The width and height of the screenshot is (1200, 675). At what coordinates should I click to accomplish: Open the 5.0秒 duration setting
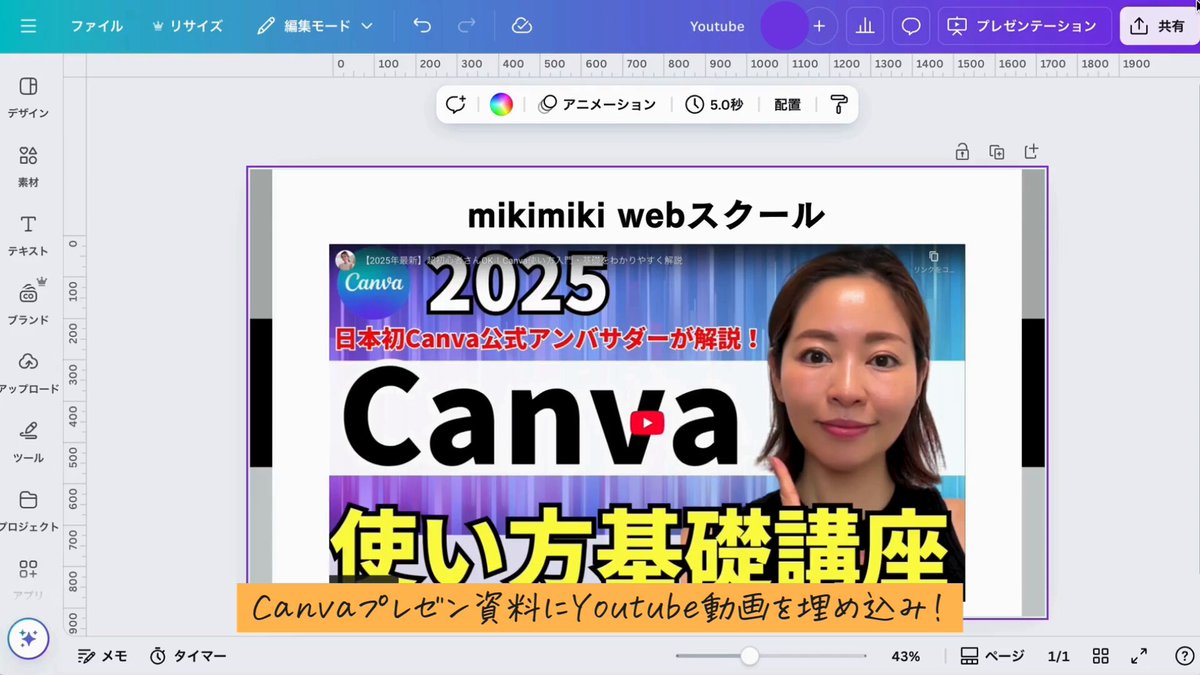[714, 103]
